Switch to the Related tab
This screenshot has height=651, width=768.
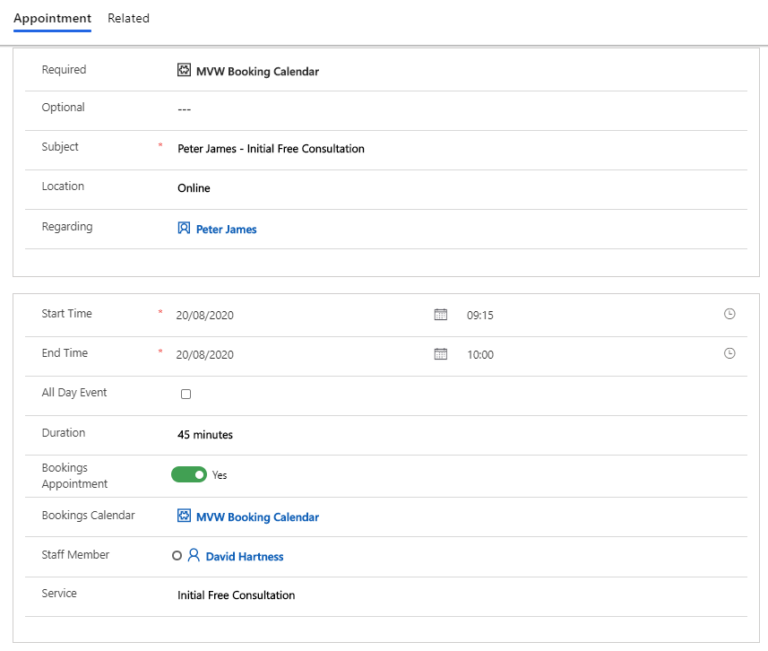128,18
